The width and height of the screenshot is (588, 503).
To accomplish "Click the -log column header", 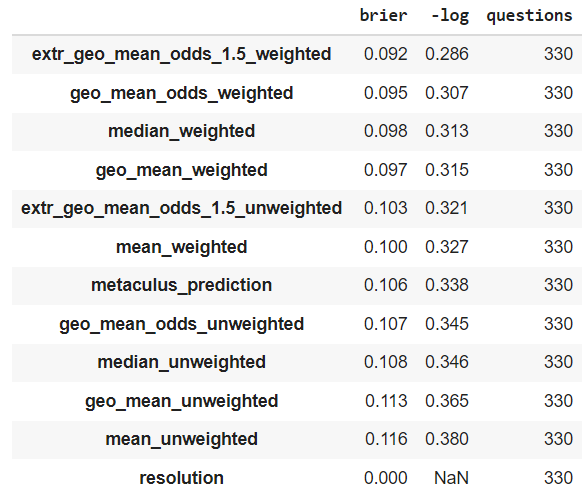I will [x=450, y=16].
